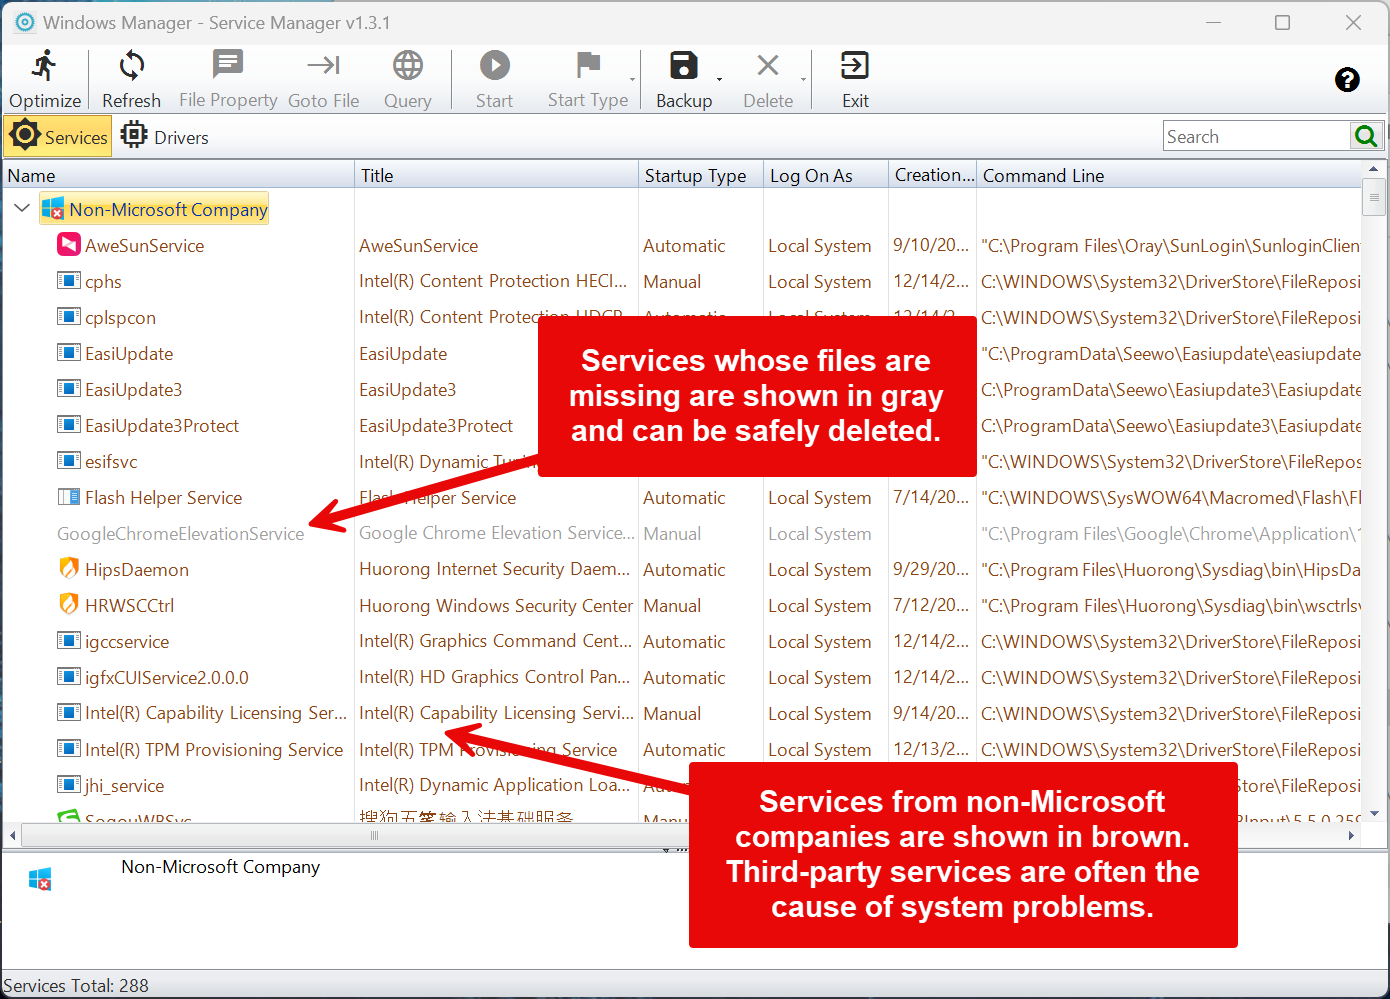The image size is (1390, 999).
Task: Select the igccservice row
Action: (x=681, y=641)
